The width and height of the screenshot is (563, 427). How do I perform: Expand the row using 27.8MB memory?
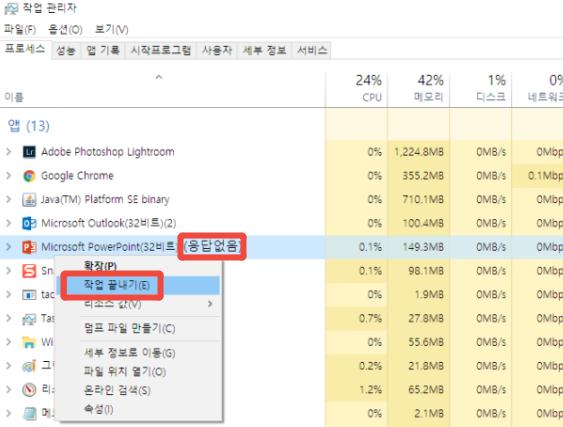pos(9,318)
